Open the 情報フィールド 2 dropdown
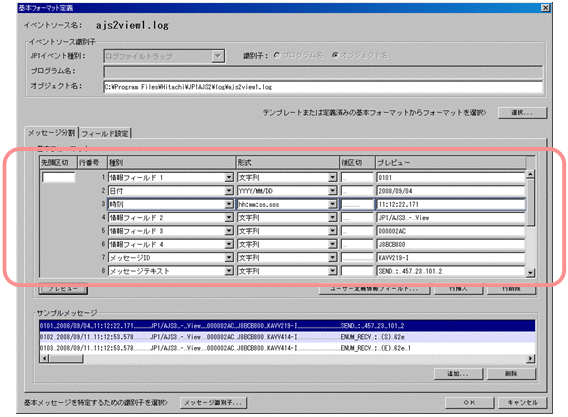This screenshot has width=568, height=417. 229,218
